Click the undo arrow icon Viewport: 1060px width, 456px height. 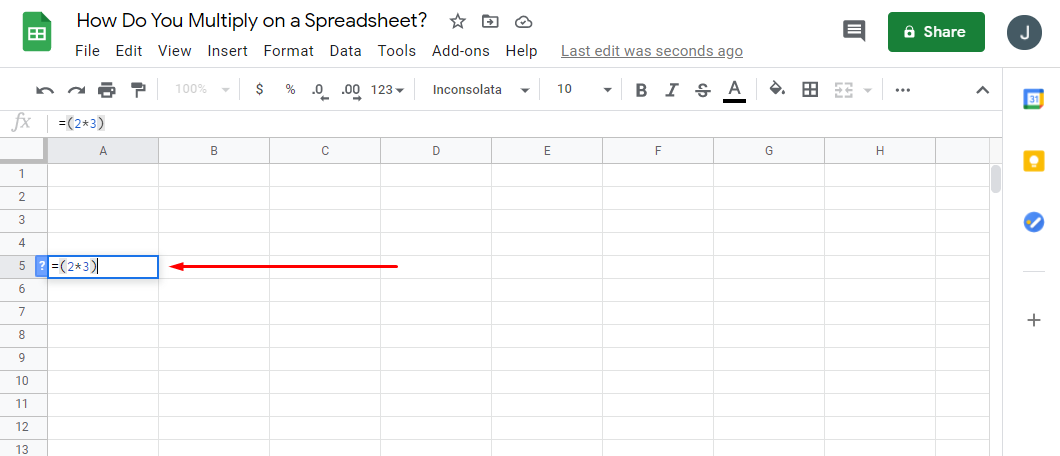(x=45, y=90)
